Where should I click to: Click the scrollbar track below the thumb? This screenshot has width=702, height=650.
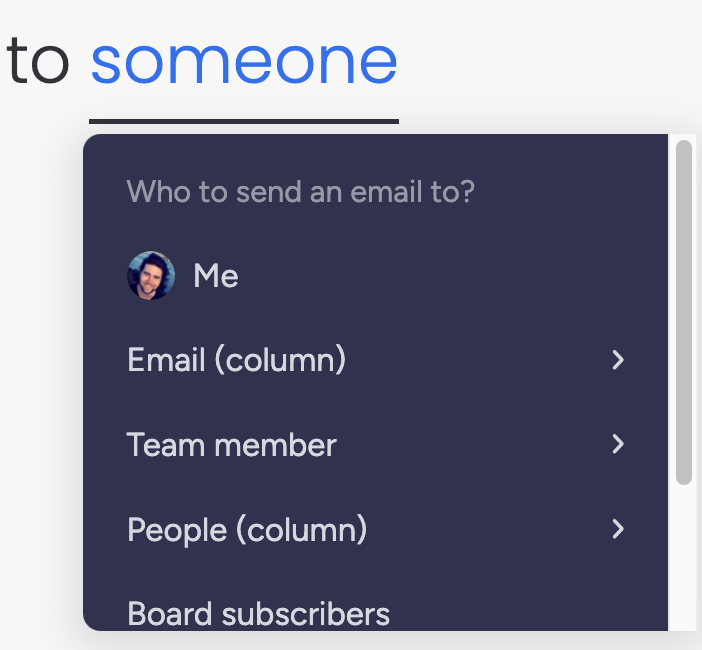pyautogui.click(x=684, y=557)
